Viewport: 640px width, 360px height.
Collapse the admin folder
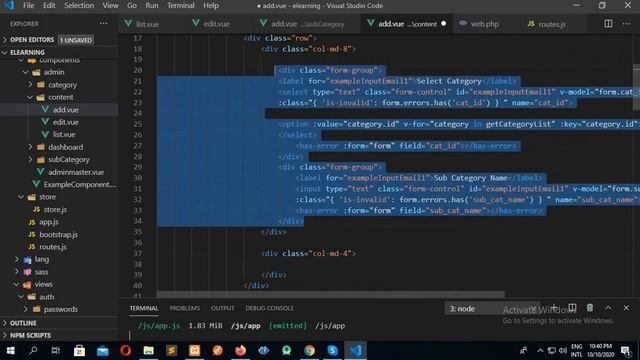point(53,72)
